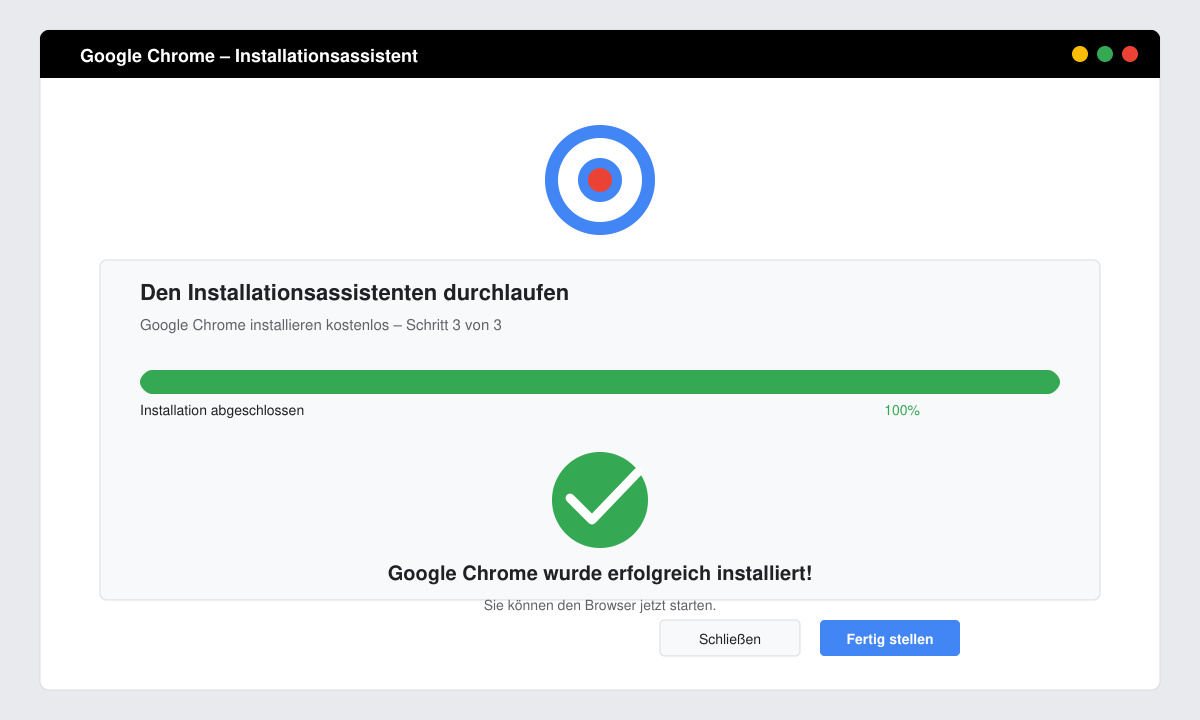Click the green installation progress bar
Image resolution: width=1200 pixels, height=720 pixels.
(x=600, y=382)
